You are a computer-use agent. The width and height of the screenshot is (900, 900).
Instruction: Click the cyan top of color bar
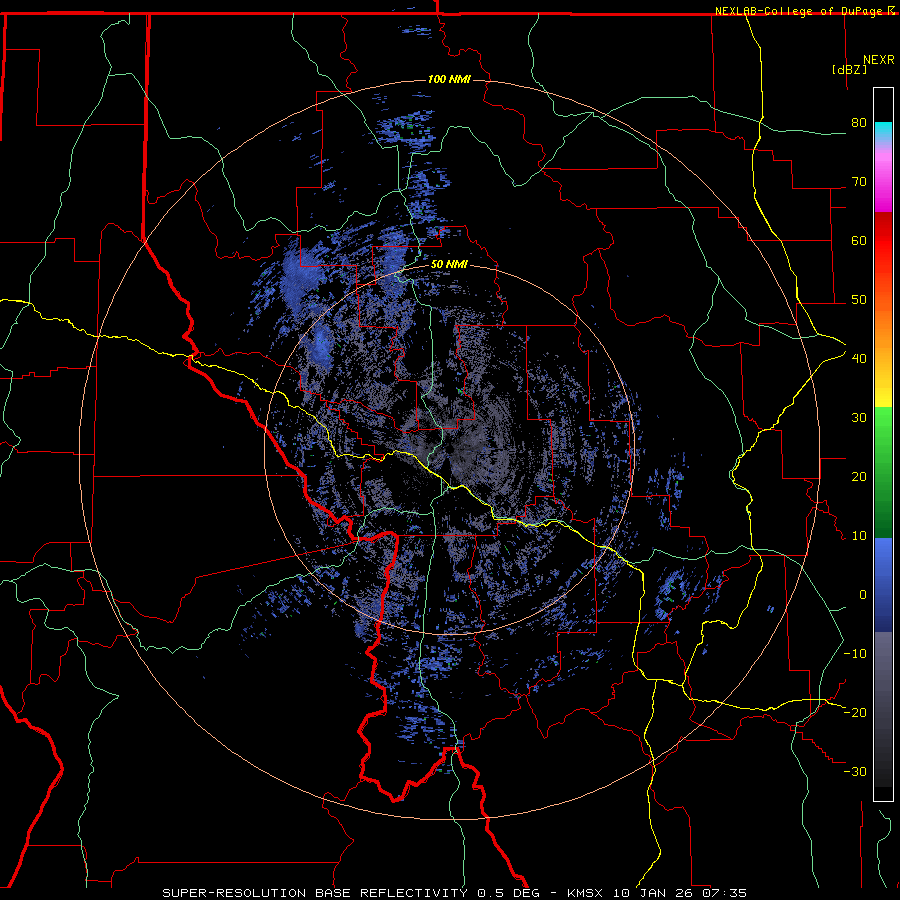pyautogui.click(x=883, y=131)
